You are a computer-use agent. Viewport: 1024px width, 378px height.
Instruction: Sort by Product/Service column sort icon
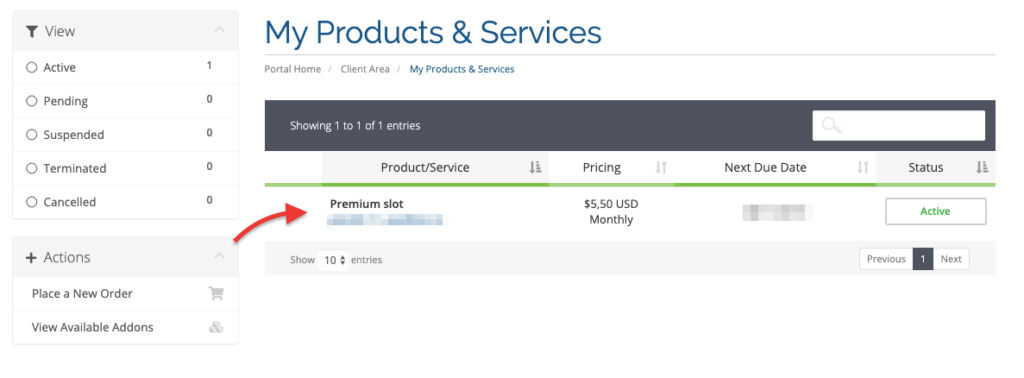tap(535, 168)
